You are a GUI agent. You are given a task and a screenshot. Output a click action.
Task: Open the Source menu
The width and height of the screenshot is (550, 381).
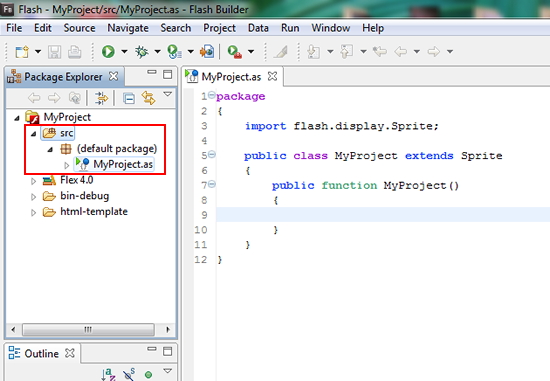(x=79, y=28)
